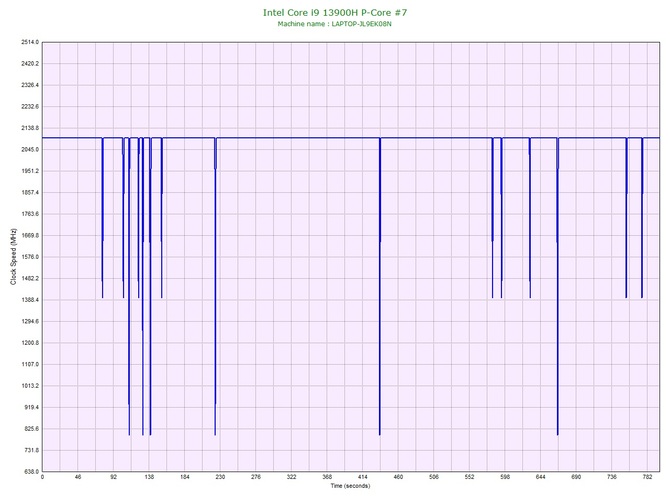Image resolution: width=670 pixels, height=503 pixels.
Task: Select the 2232.6 y-axis value
Action: (x=30, y=106)
